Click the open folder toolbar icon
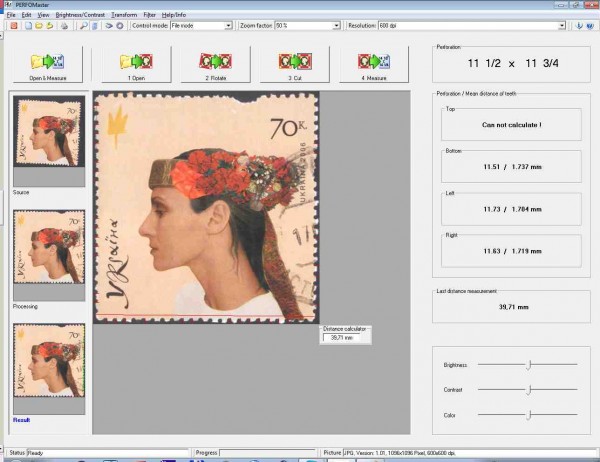This screenshot has height=462, width=600. pyautogui.click(x=39, y=26)
